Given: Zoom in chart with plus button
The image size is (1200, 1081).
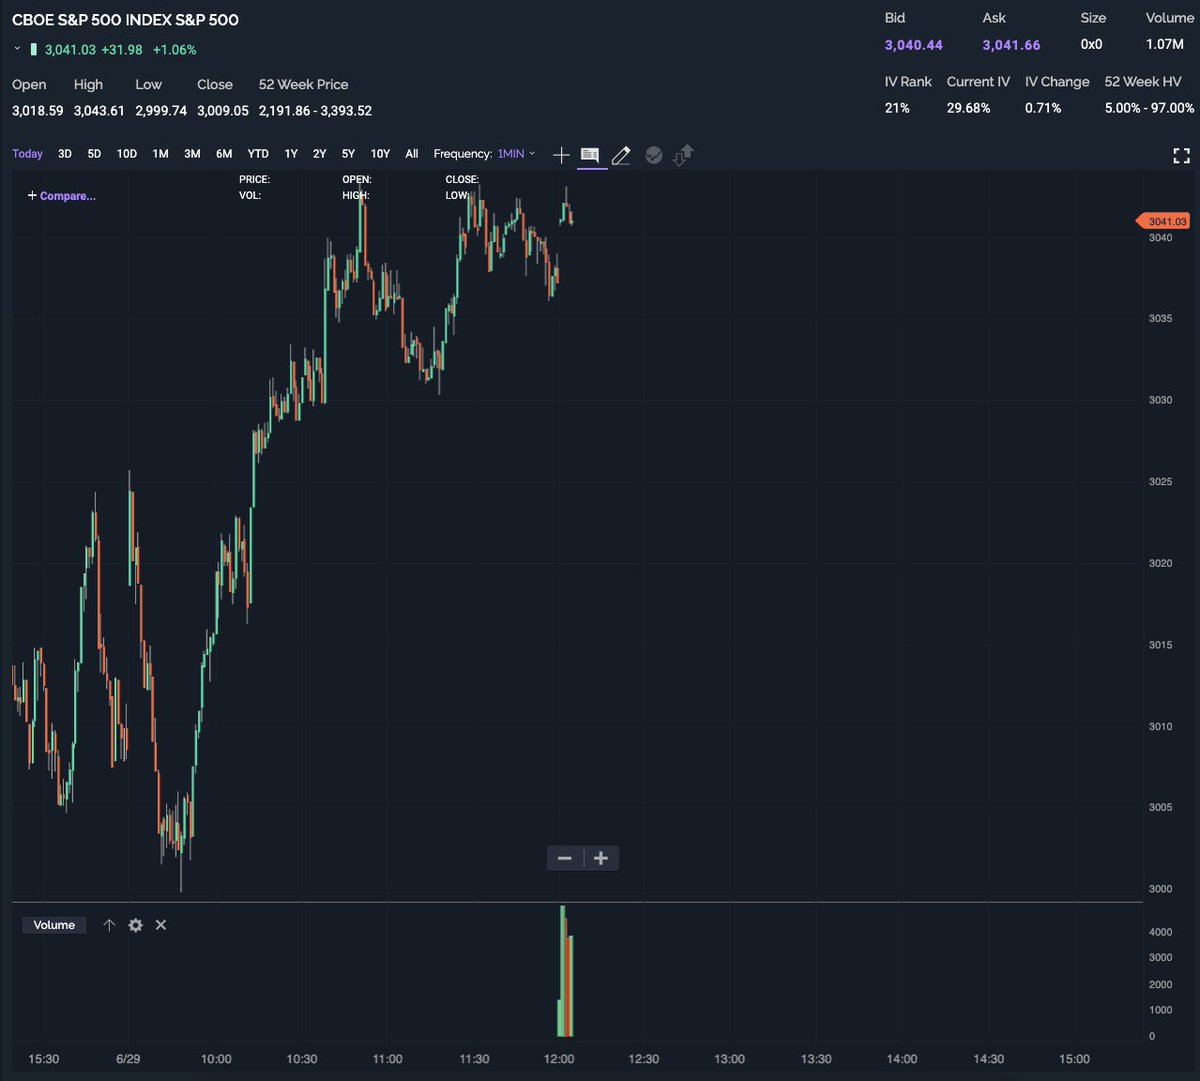Looking at the screenshot, I should pos(601,858).
